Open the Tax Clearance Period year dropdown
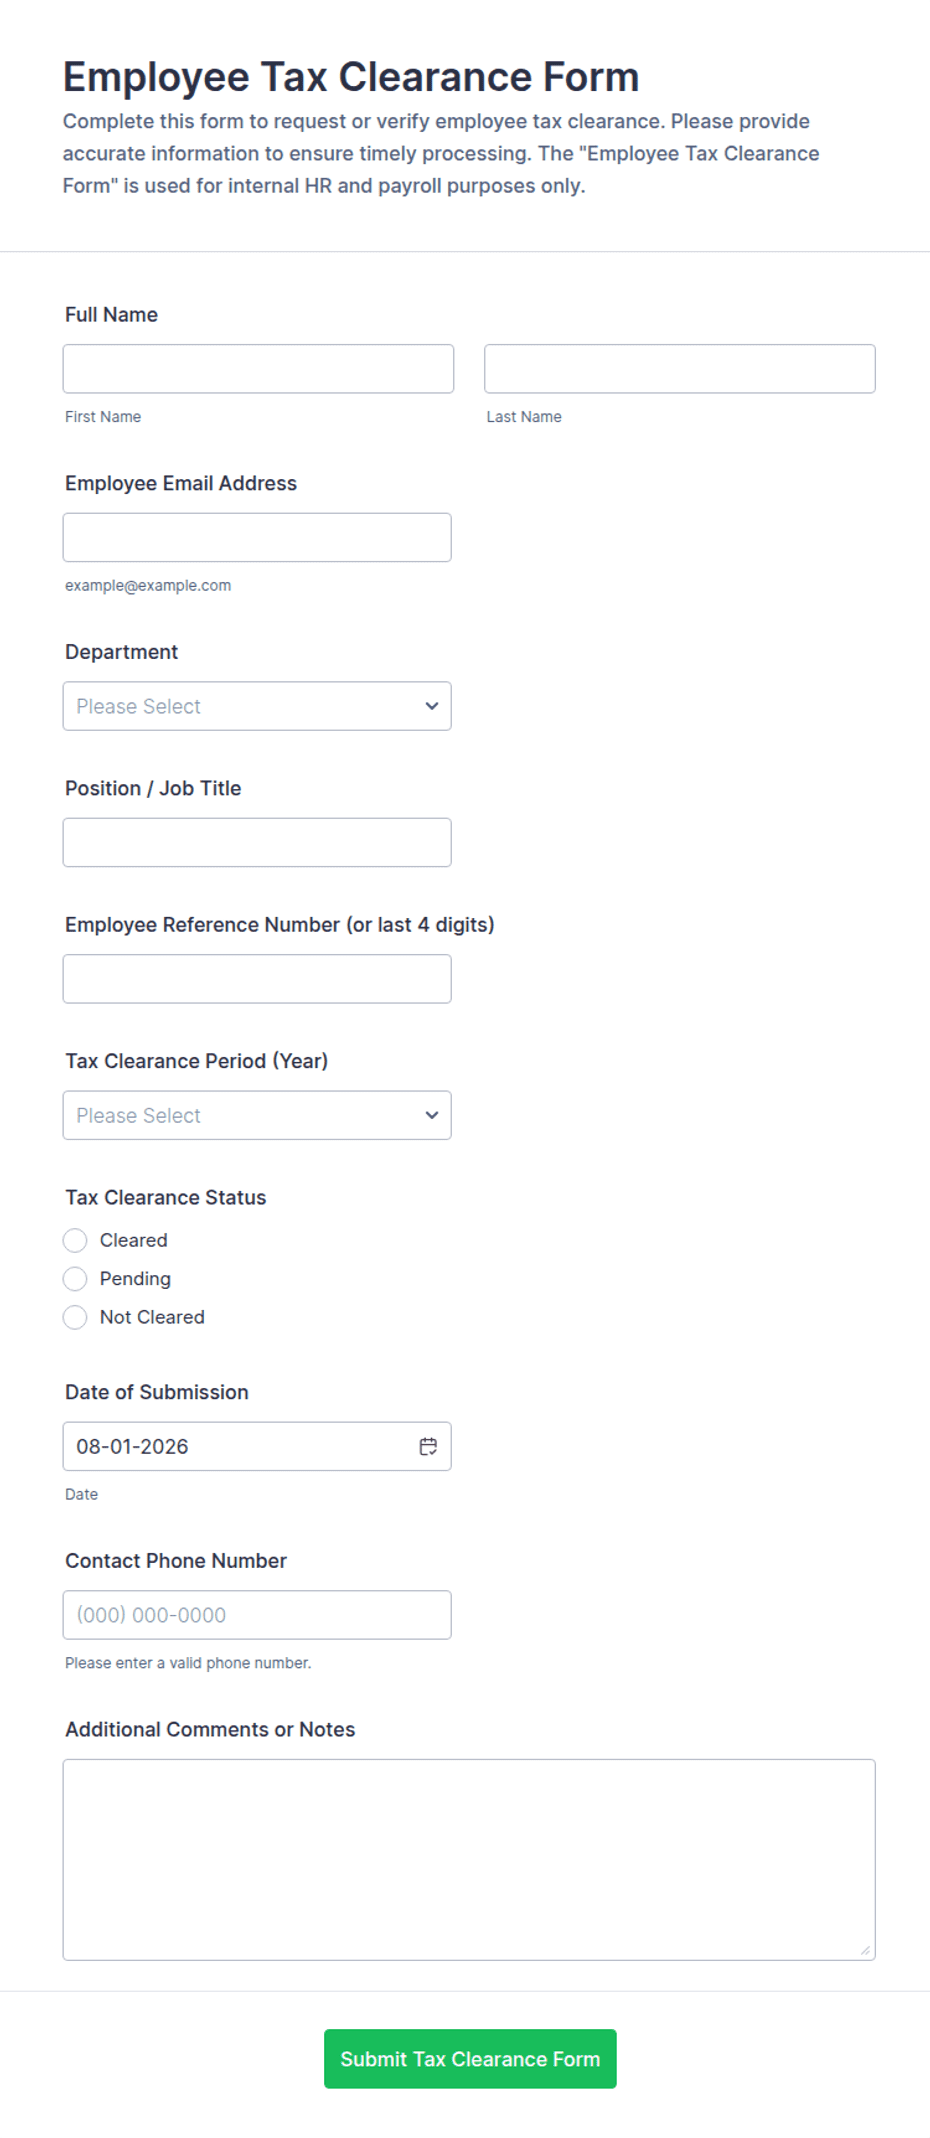 point(257,1115)
